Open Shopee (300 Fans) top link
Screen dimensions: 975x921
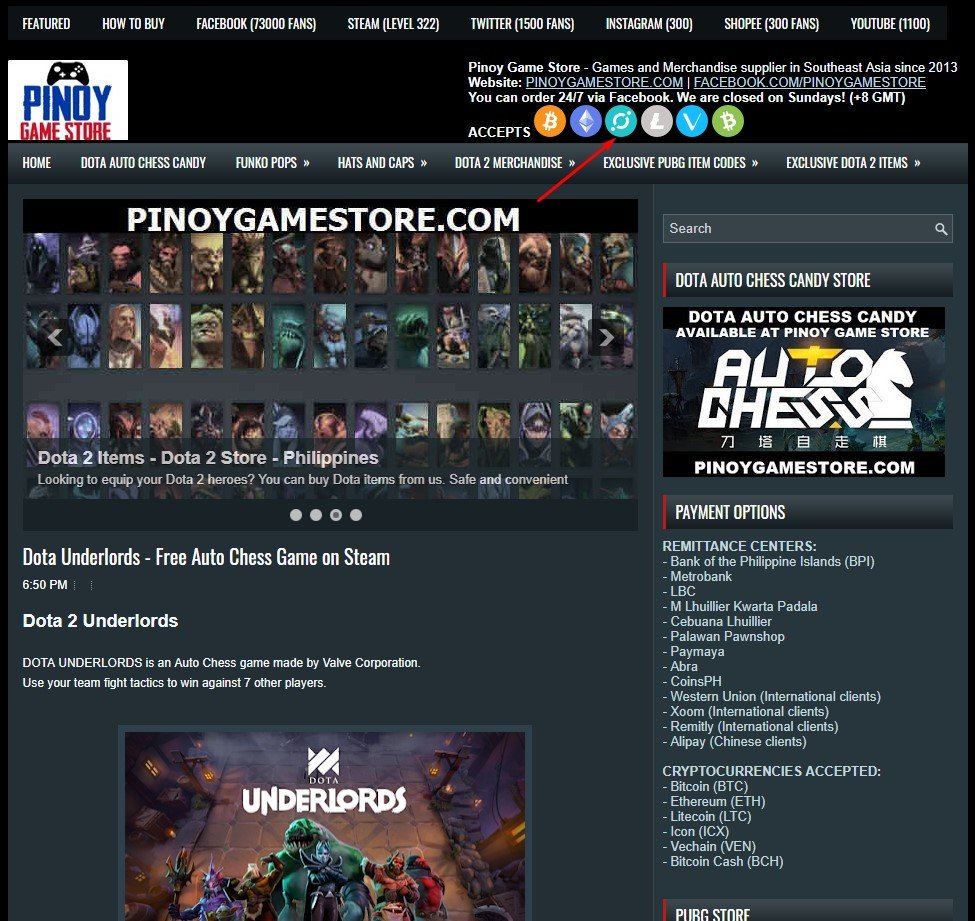point(772,24)
